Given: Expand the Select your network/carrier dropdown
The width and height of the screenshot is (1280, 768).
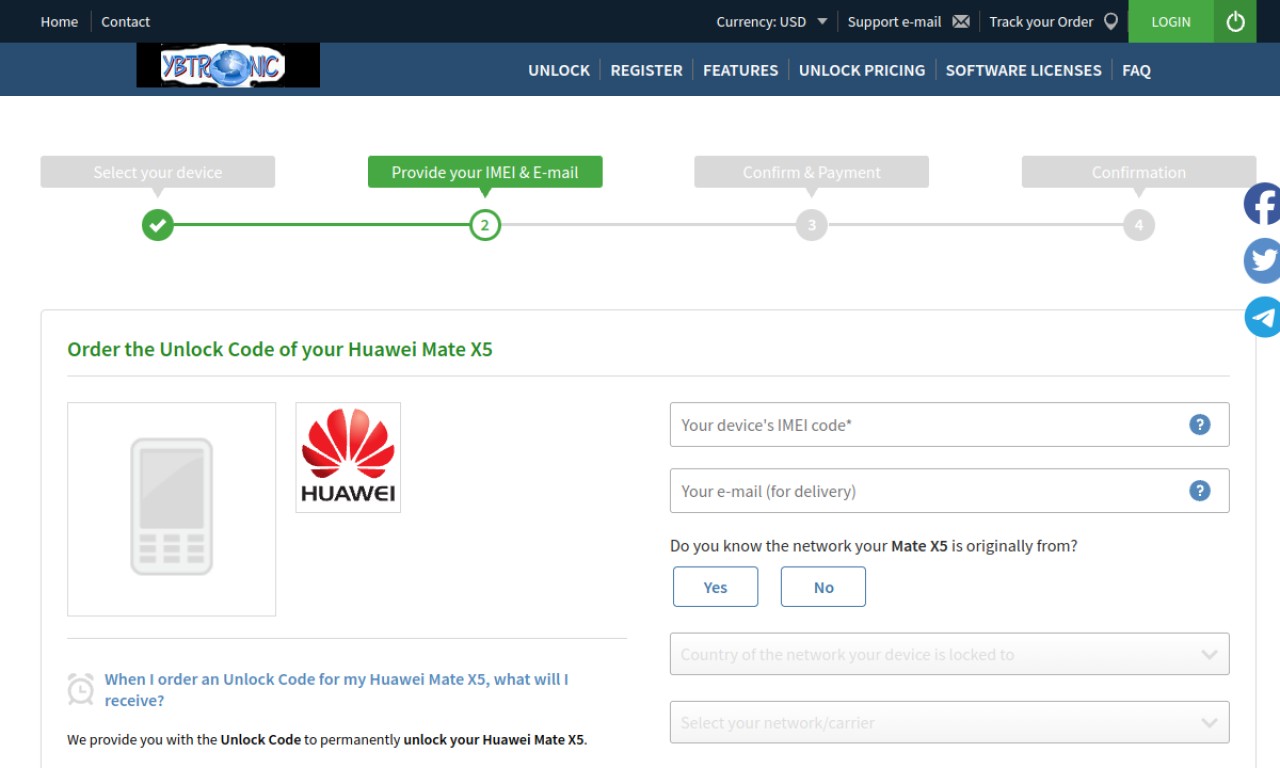Looking at the screenshot, I should point(949,722).
